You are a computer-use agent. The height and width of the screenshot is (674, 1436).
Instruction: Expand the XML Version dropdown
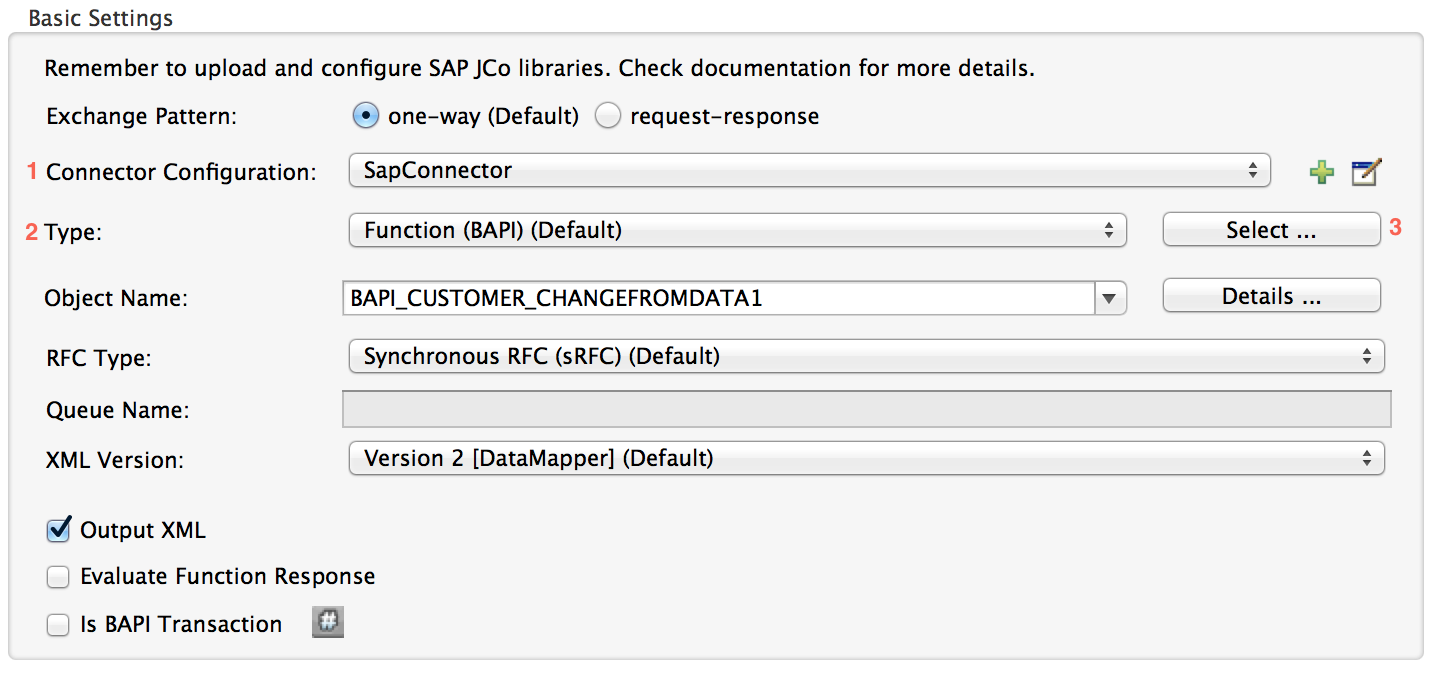click(x=866, y=459)
